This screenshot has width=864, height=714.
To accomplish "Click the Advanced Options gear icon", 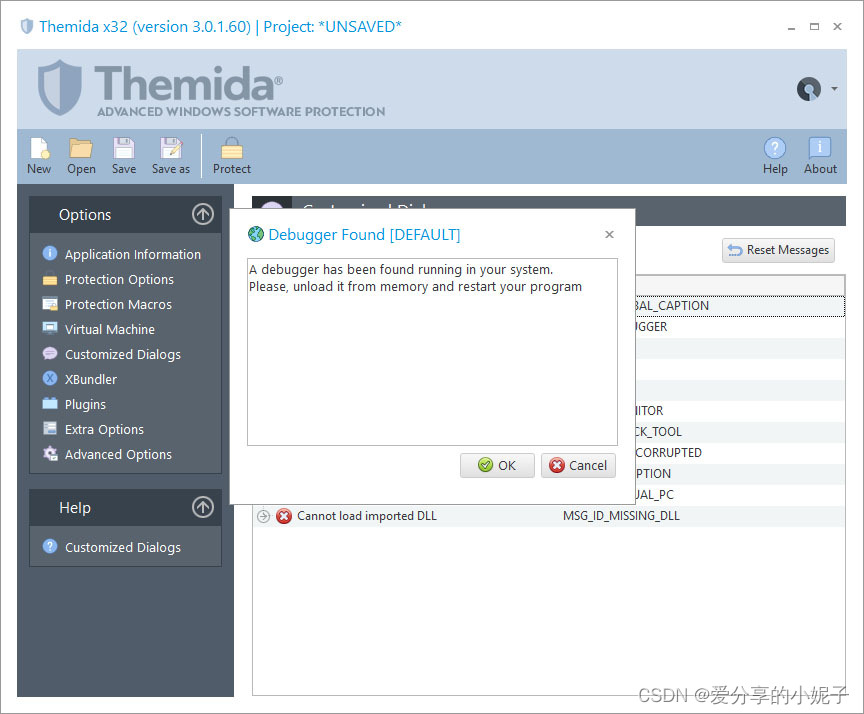I will pyautogui.click(x=50, y=453).
